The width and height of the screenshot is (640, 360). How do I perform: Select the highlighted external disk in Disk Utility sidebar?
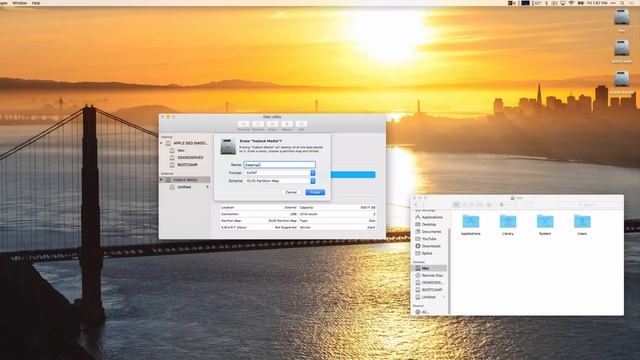click(x=185, y=180)
